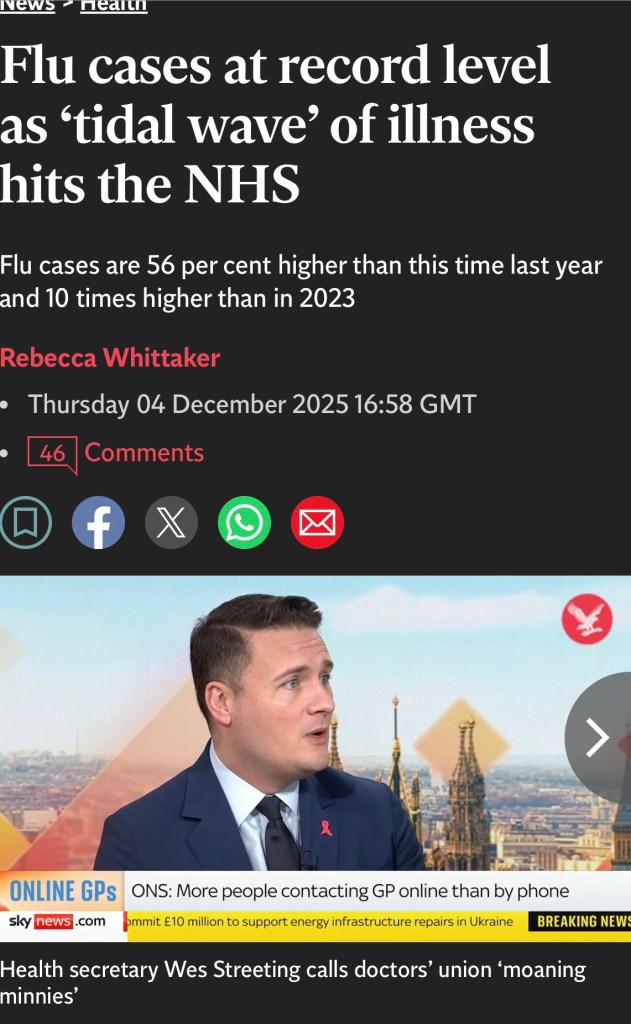The height and width of the screenshot is (1024, 631).
Task: Share the article via WhatsApp
Action: point(244,522)
